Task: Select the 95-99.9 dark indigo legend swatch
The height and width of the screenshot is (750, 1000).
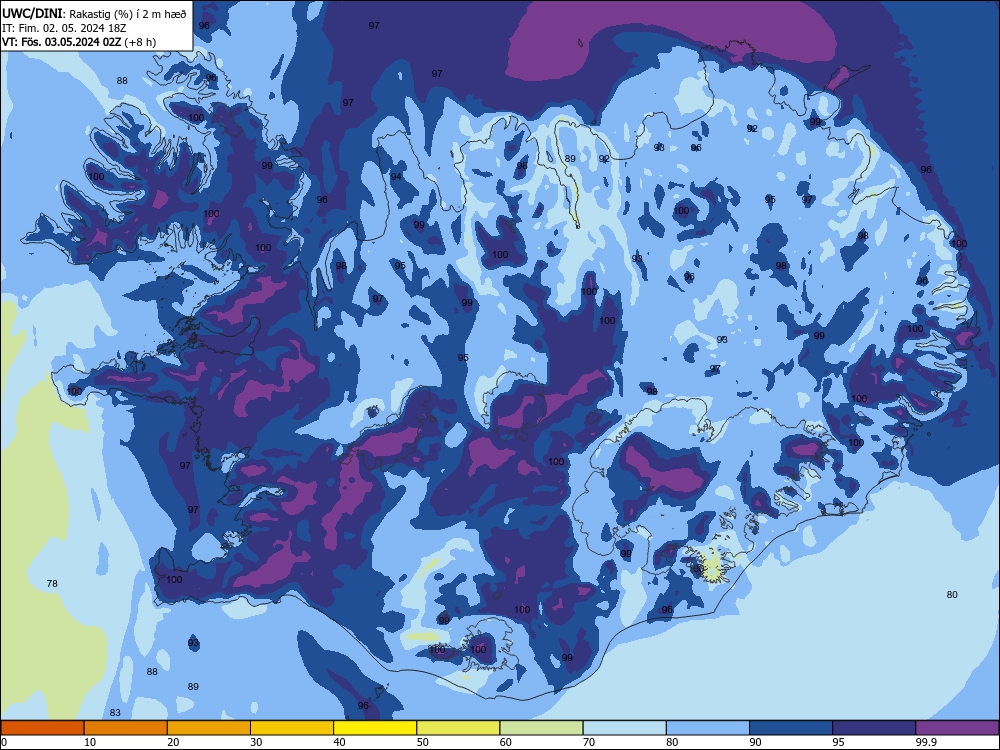Action: coord(874,728)
